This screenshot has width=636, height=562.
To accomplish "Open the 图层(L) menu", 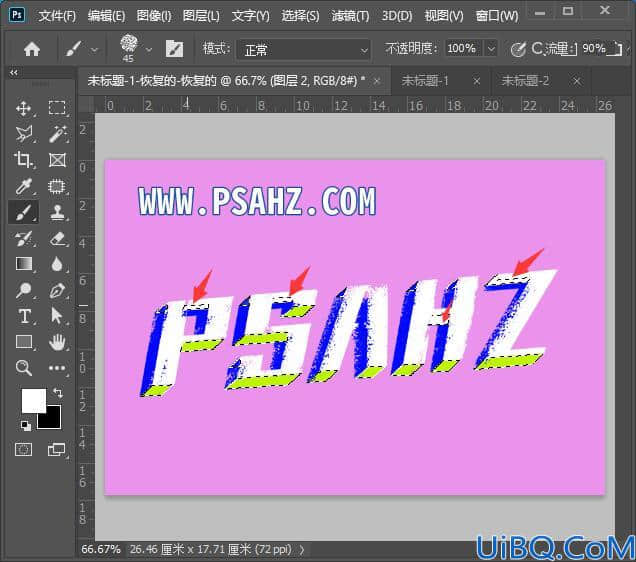I will pyautogui.click(x=201, y=16).
